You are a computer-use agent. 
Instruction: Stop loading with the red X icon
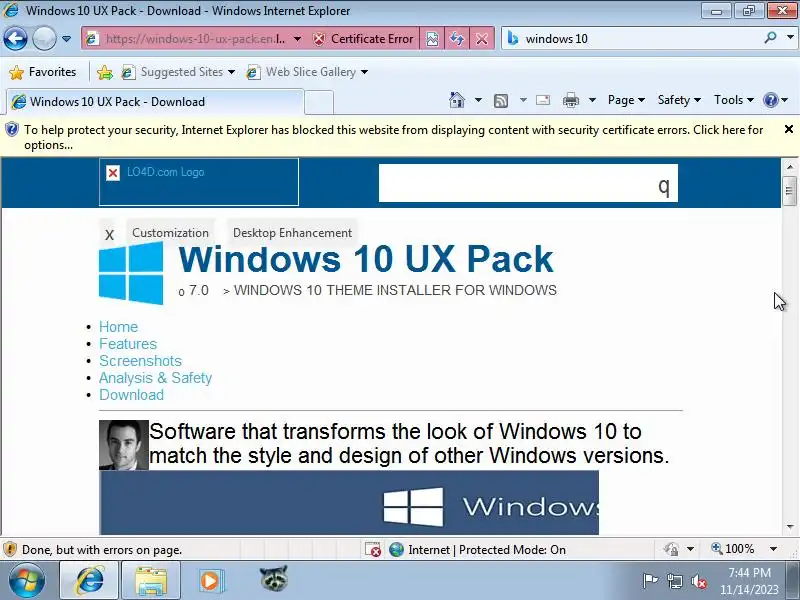(x=481, y=39)
